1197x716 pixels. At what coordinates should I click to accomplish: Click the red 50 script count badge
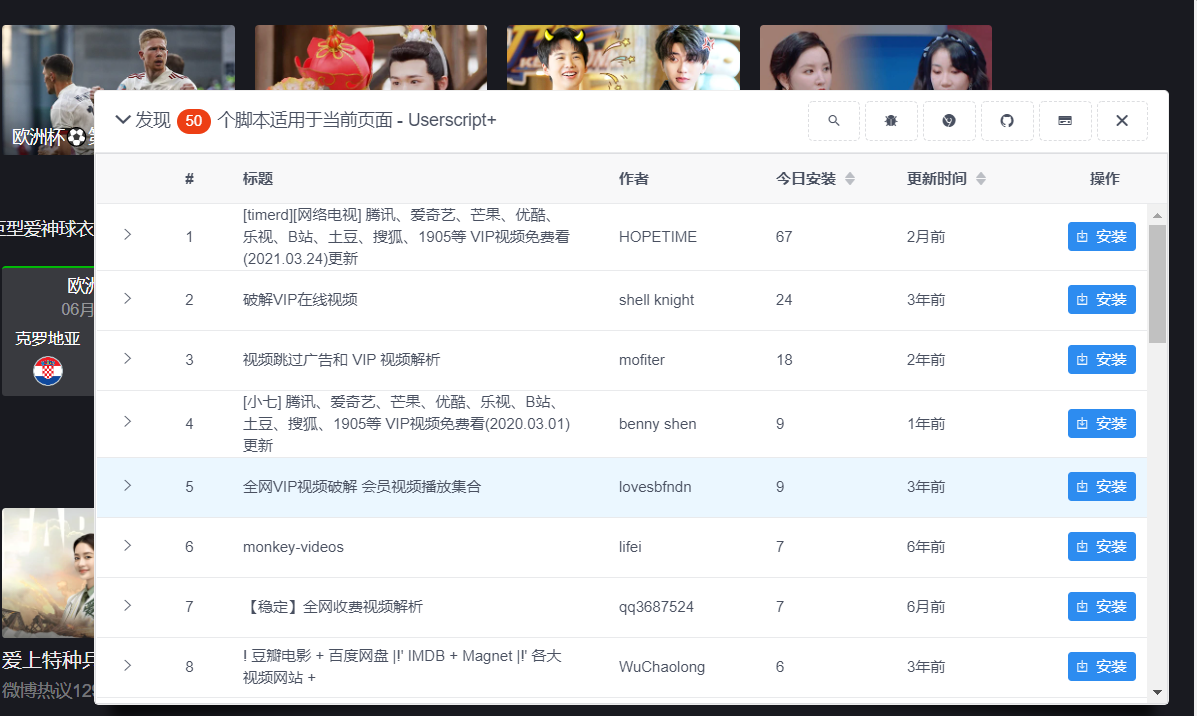tap(194, 121)
